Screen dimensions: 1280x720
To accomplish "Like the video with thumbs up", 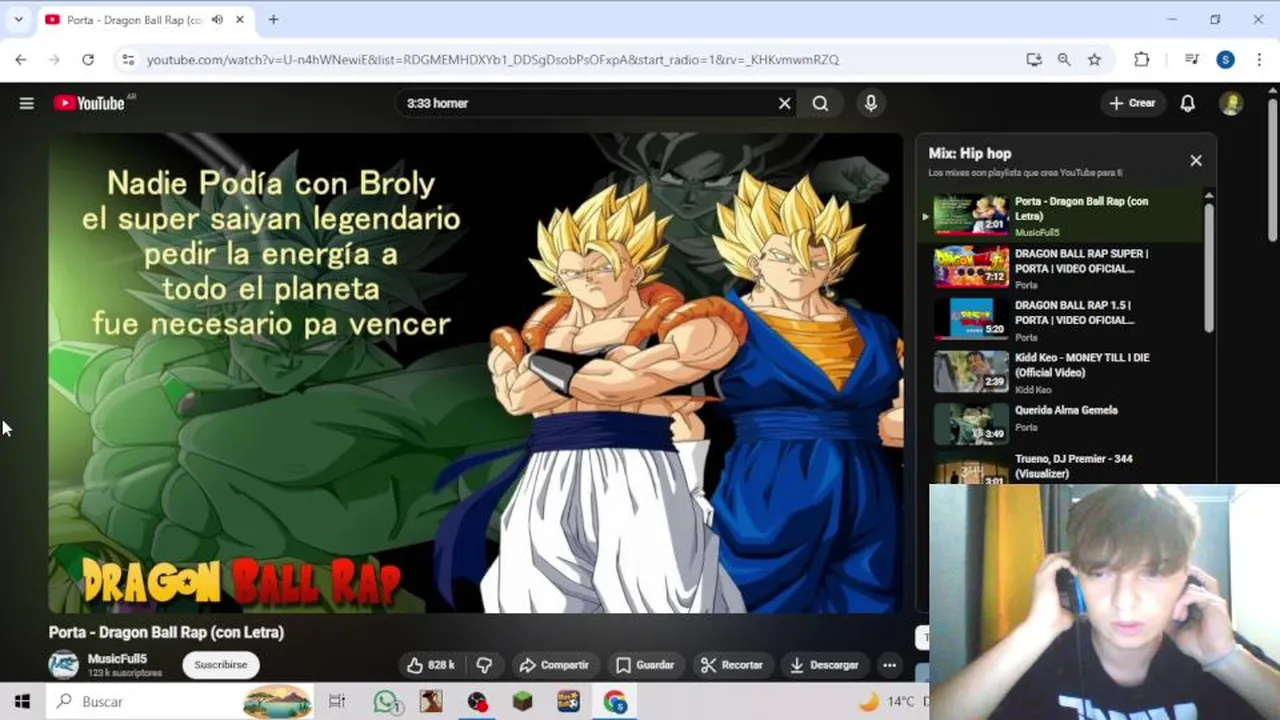I will tap(430, 665).
